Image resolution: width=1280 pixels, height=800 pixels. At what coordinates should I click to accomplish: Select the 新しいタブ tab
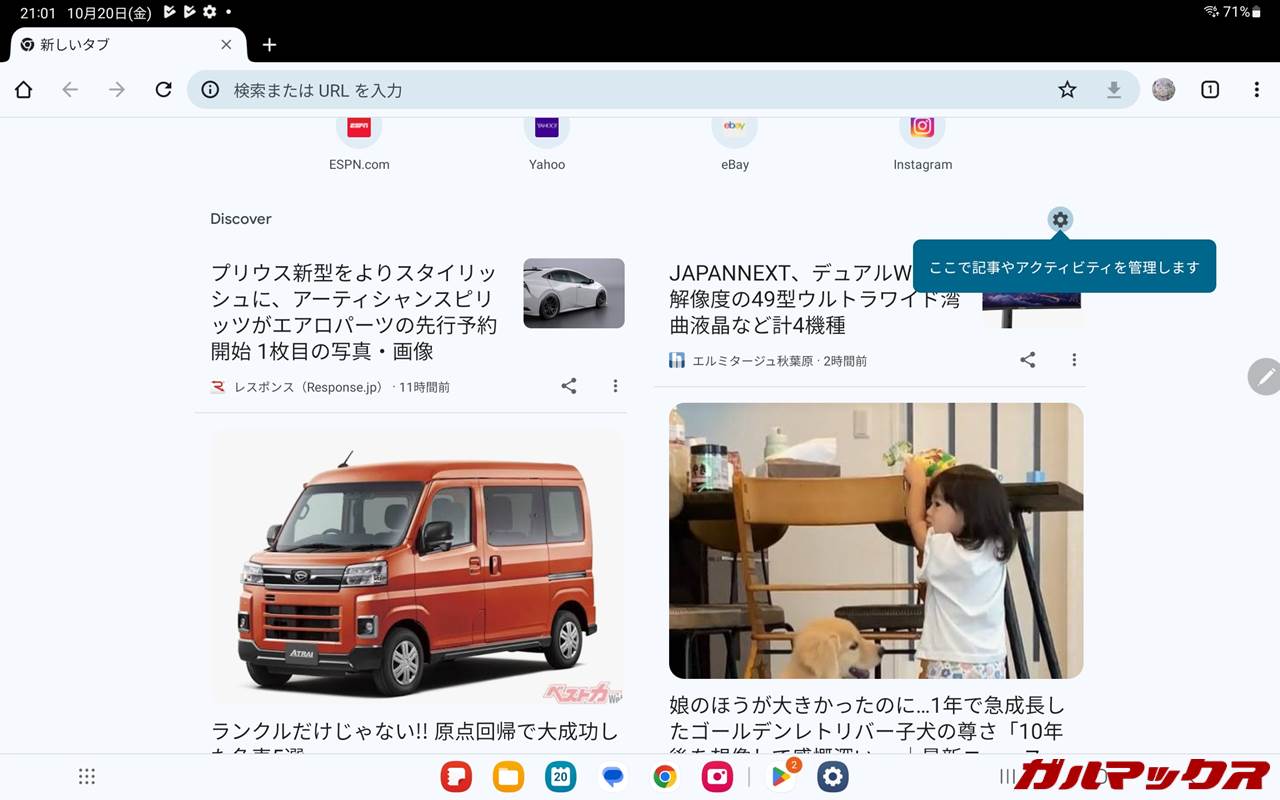pos(110,45)
